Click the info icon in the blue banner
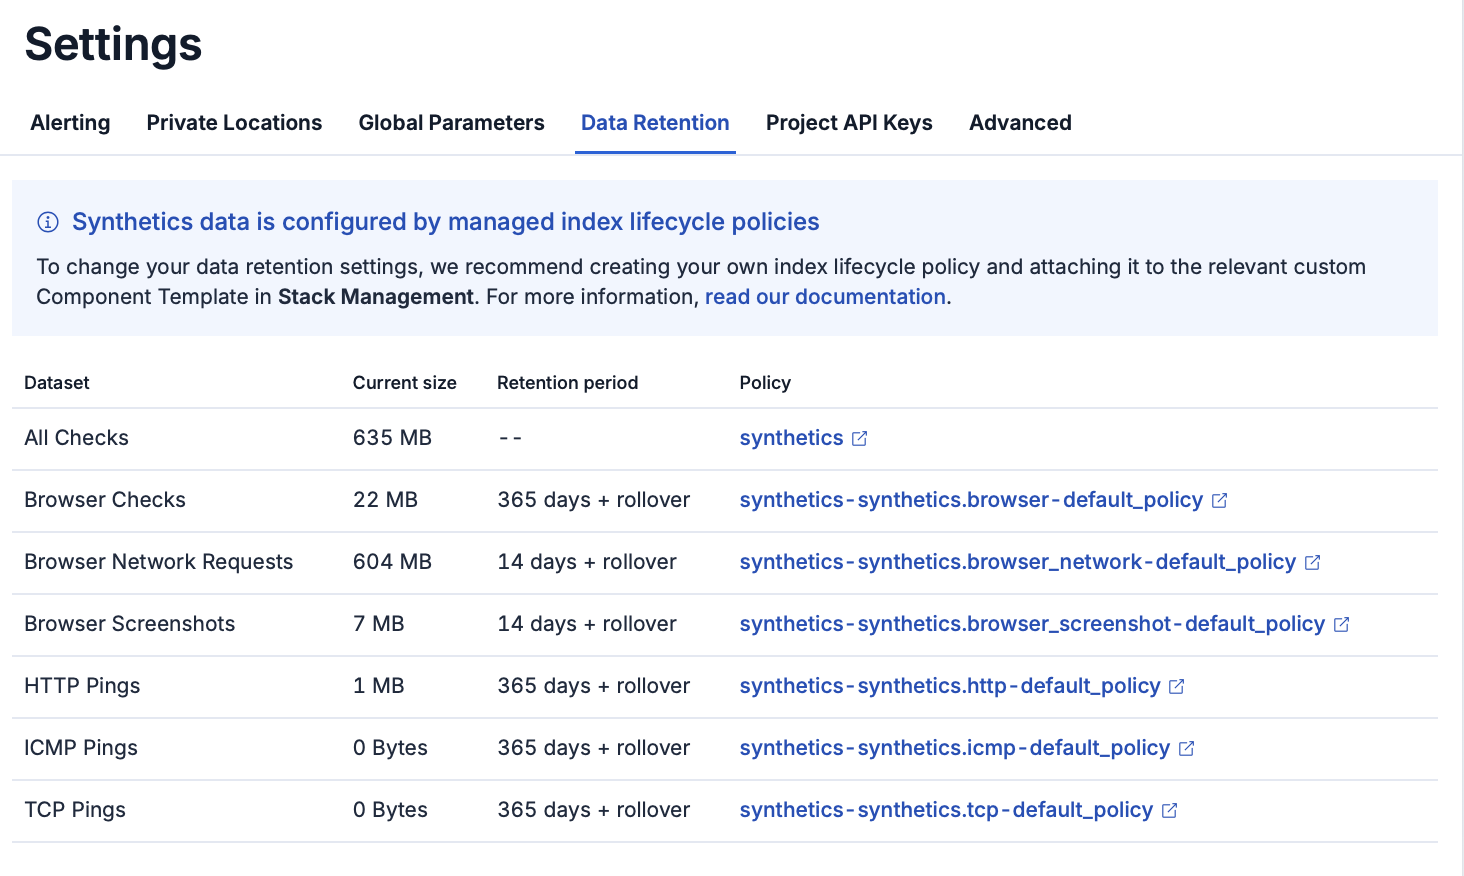 47,222
